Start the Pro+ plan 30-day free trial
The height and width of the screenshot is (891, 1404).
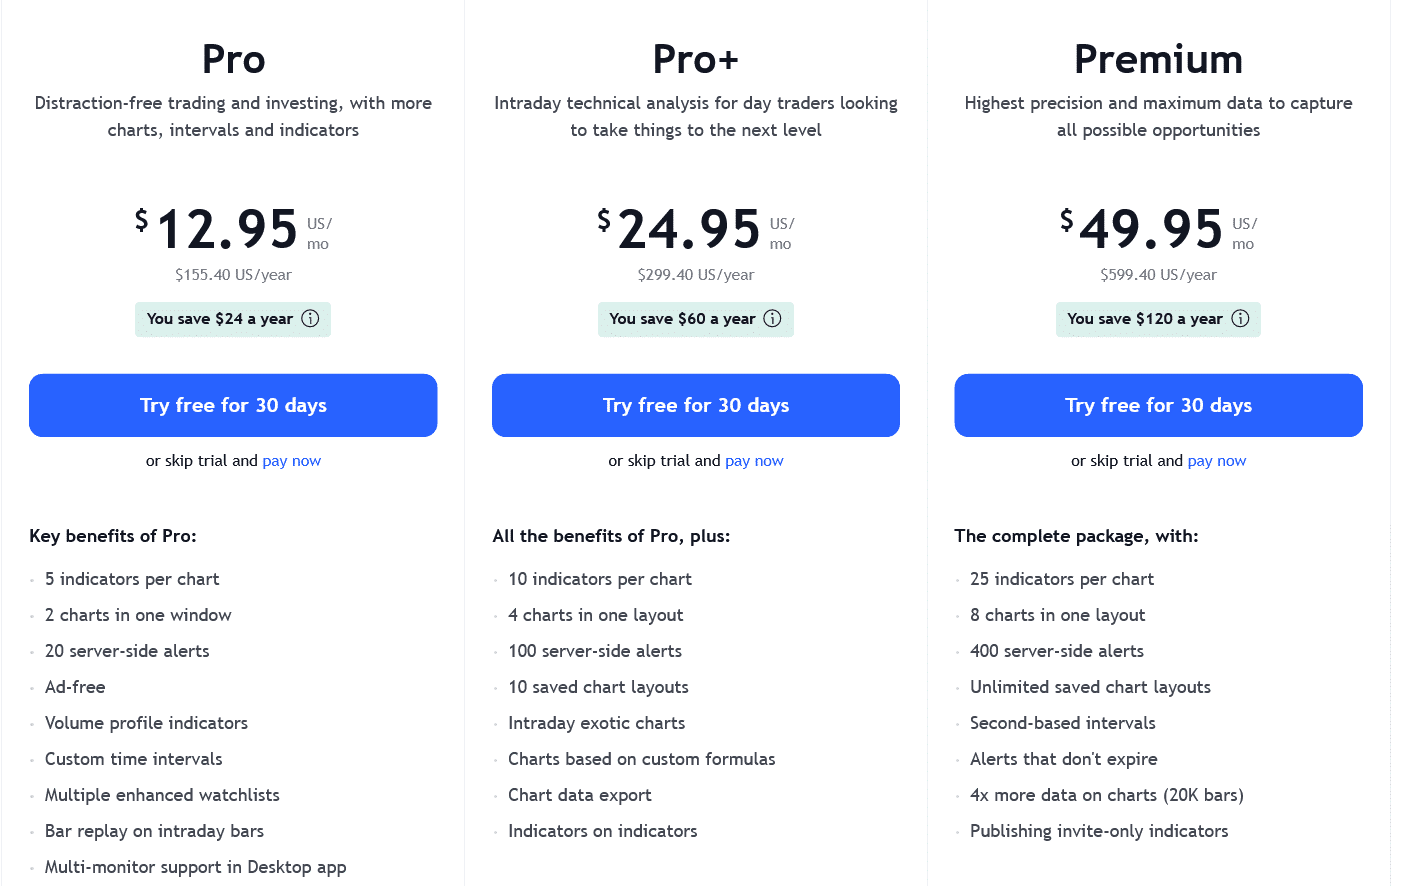coord(696,405)
